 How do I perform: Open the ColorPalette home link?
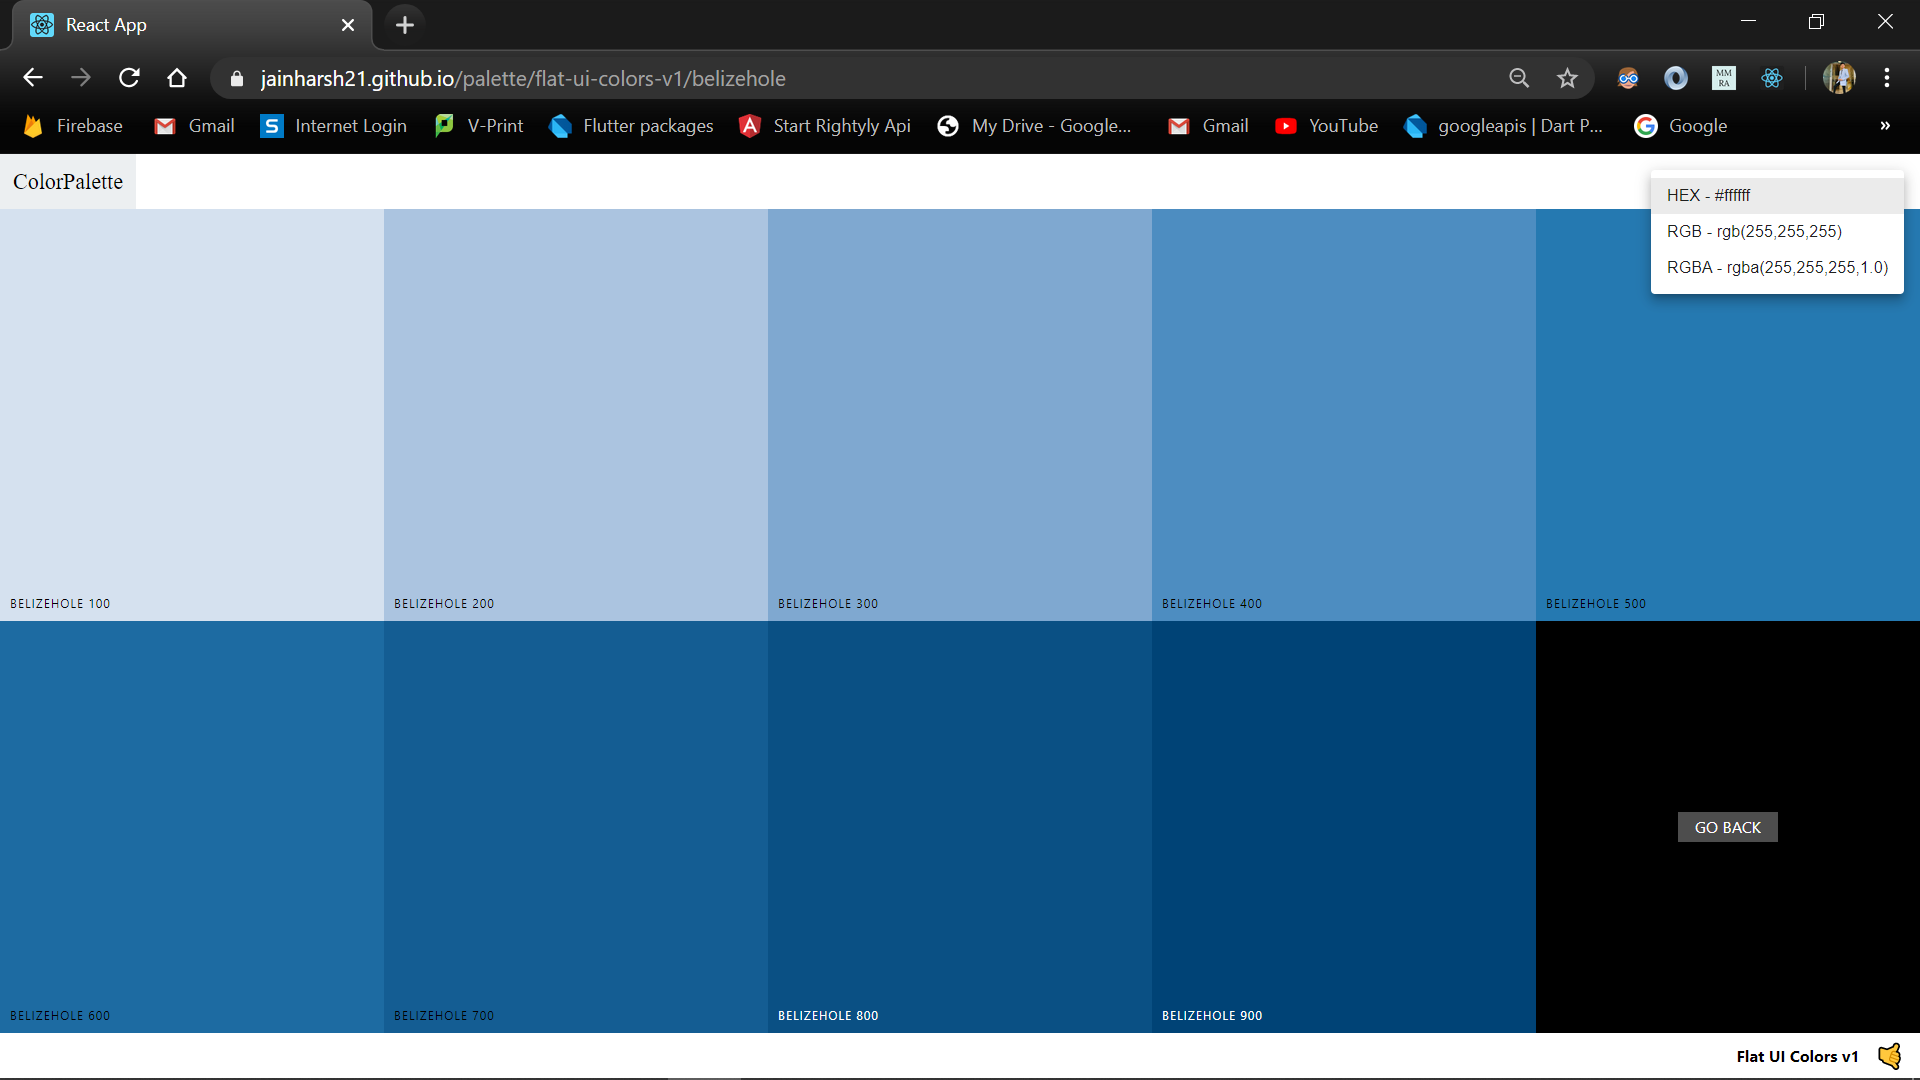click(x=67, y=182)
